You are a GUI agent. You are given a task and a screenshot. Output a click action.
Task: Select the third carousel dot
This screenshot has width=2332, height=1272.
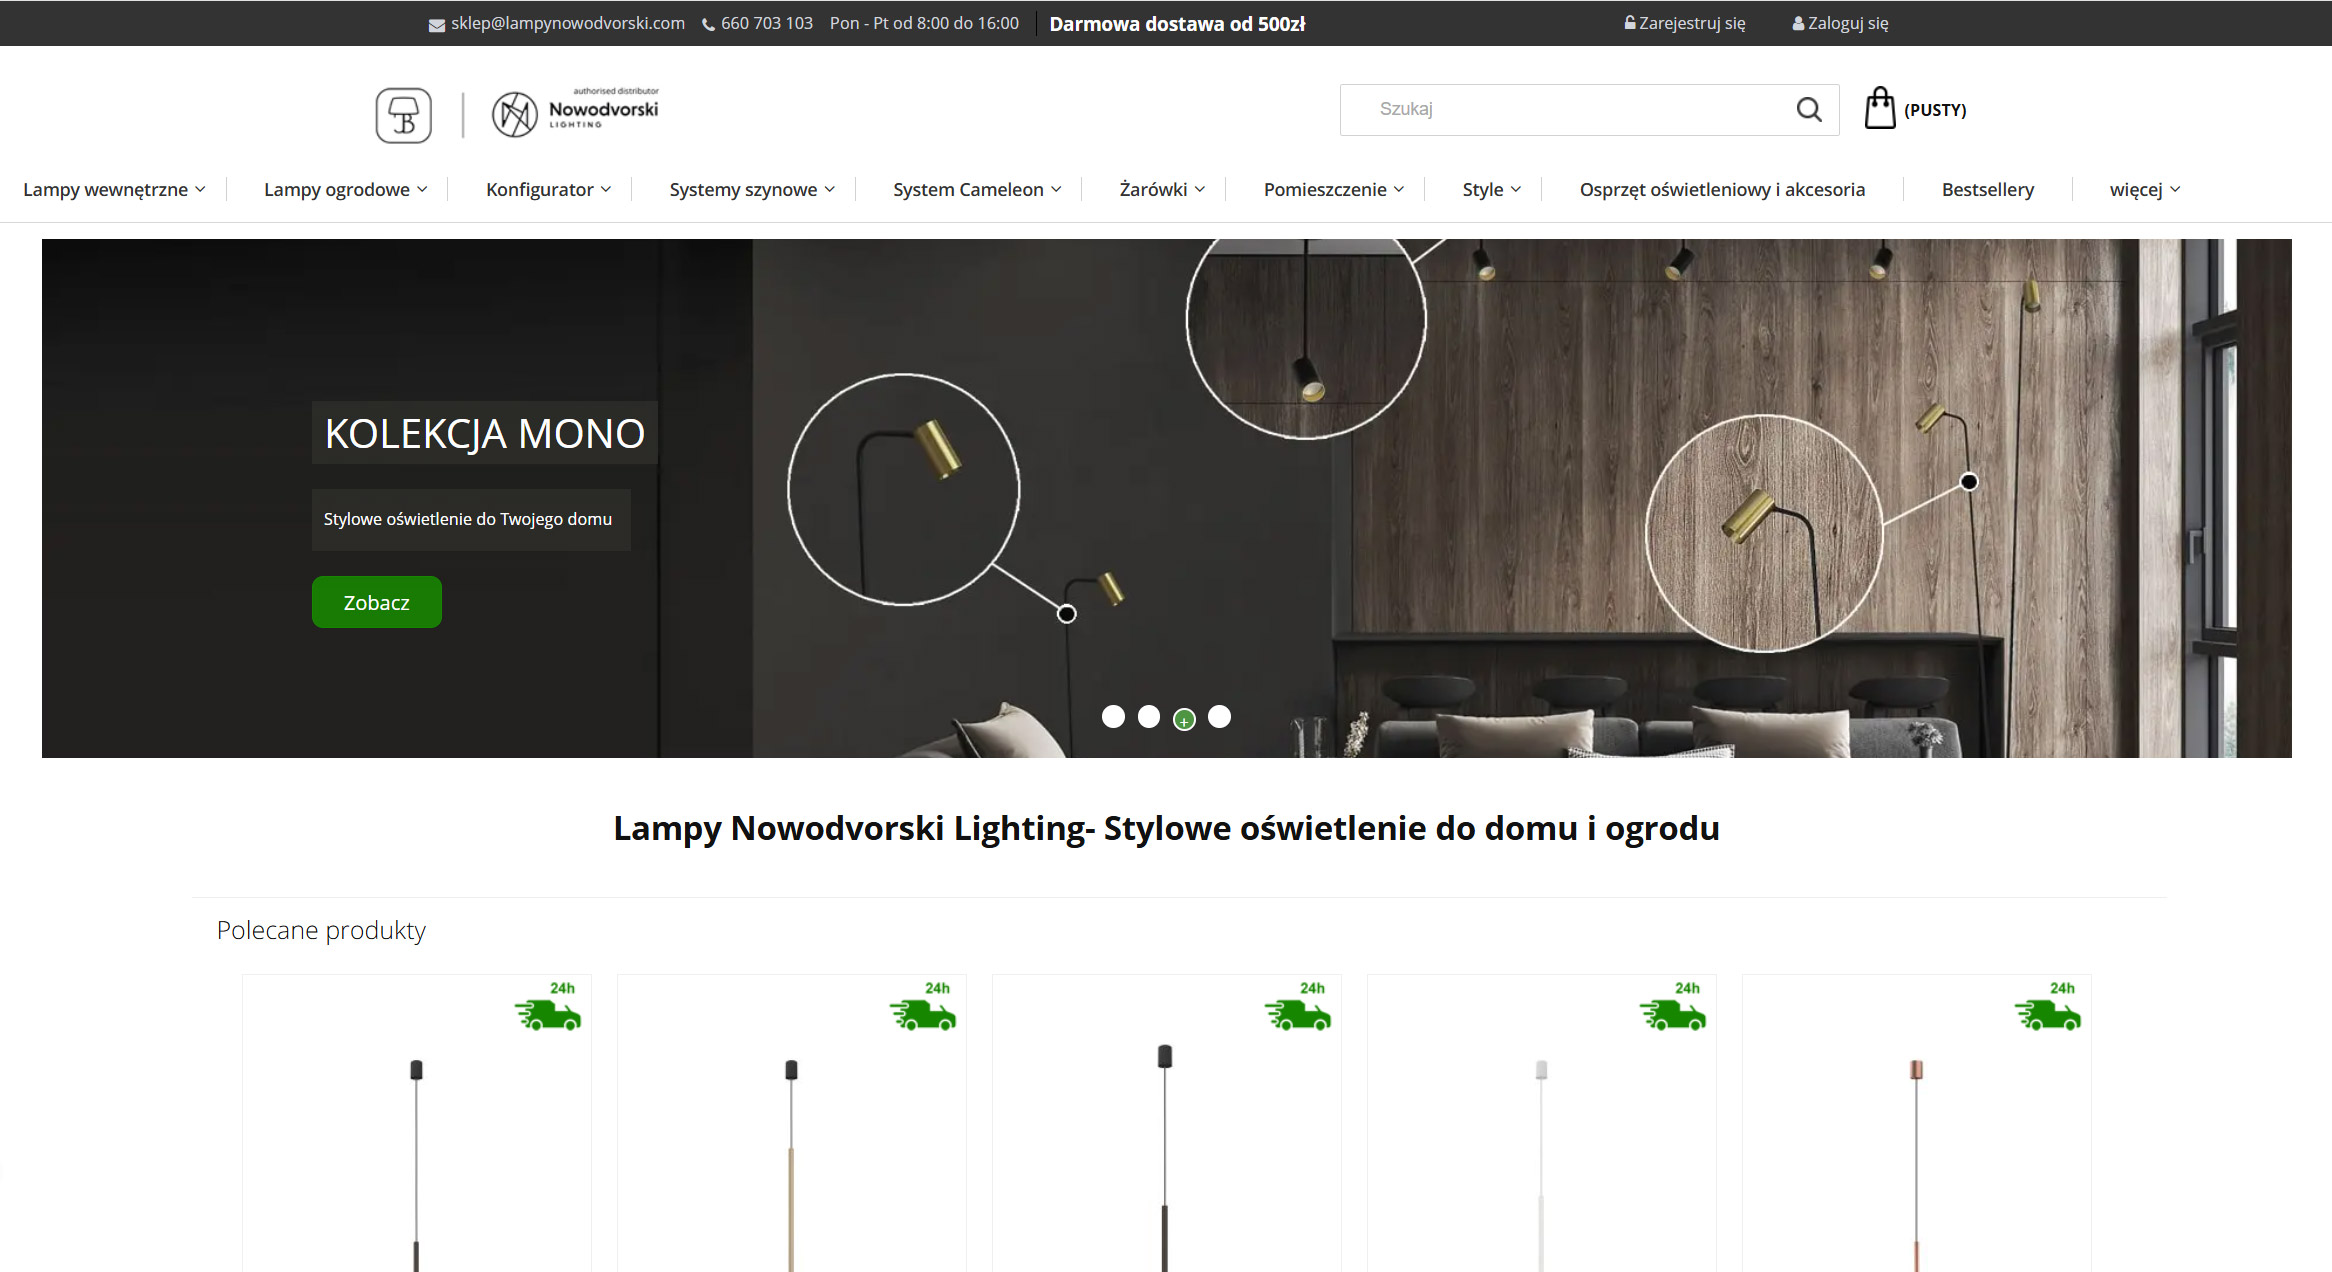(1184, 719)
